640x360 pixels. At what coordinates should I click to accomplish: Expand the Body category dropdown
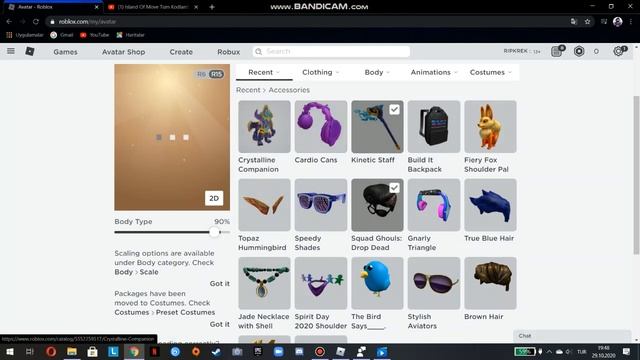point(377,72)
